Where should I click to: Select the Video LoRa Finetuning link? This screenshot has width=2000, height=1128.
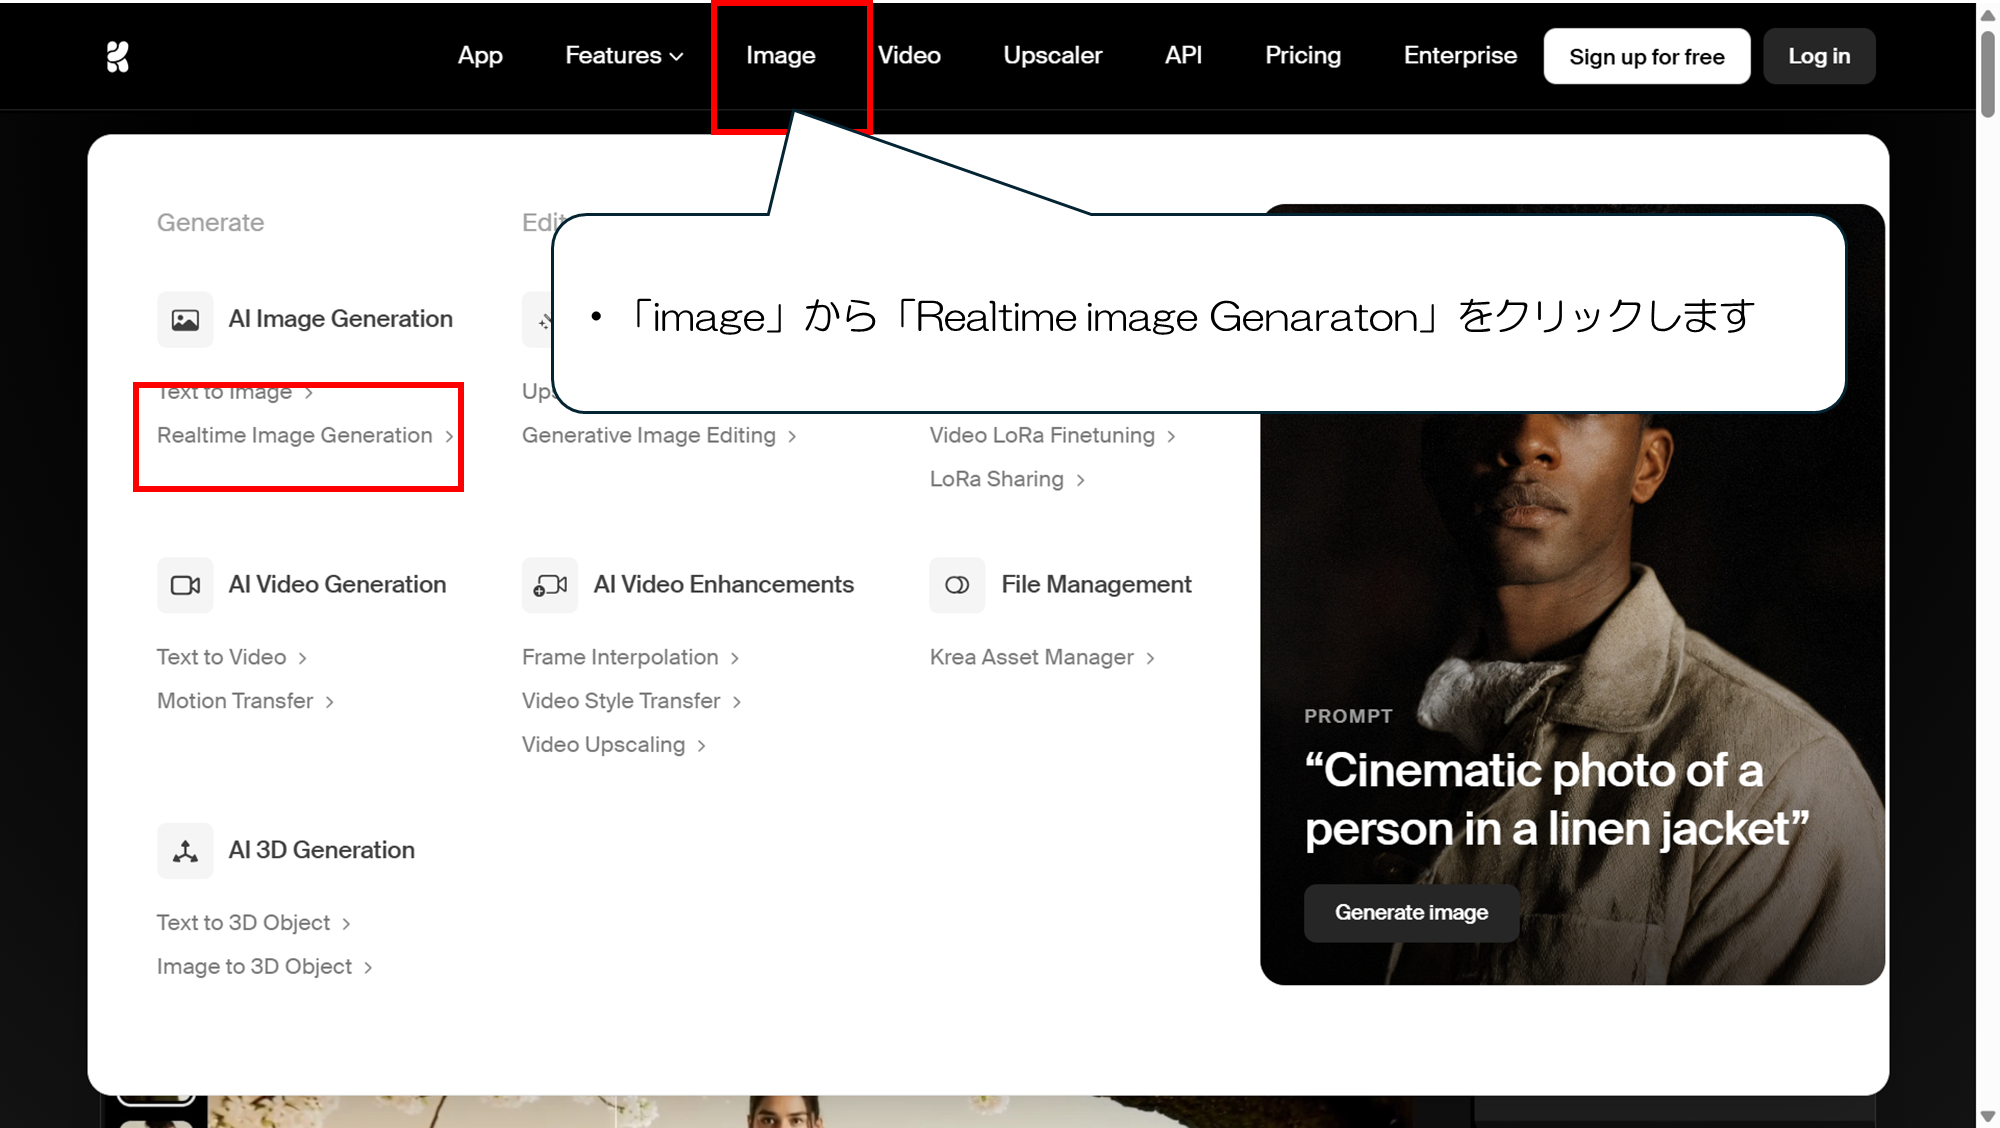pos(1042,436)
